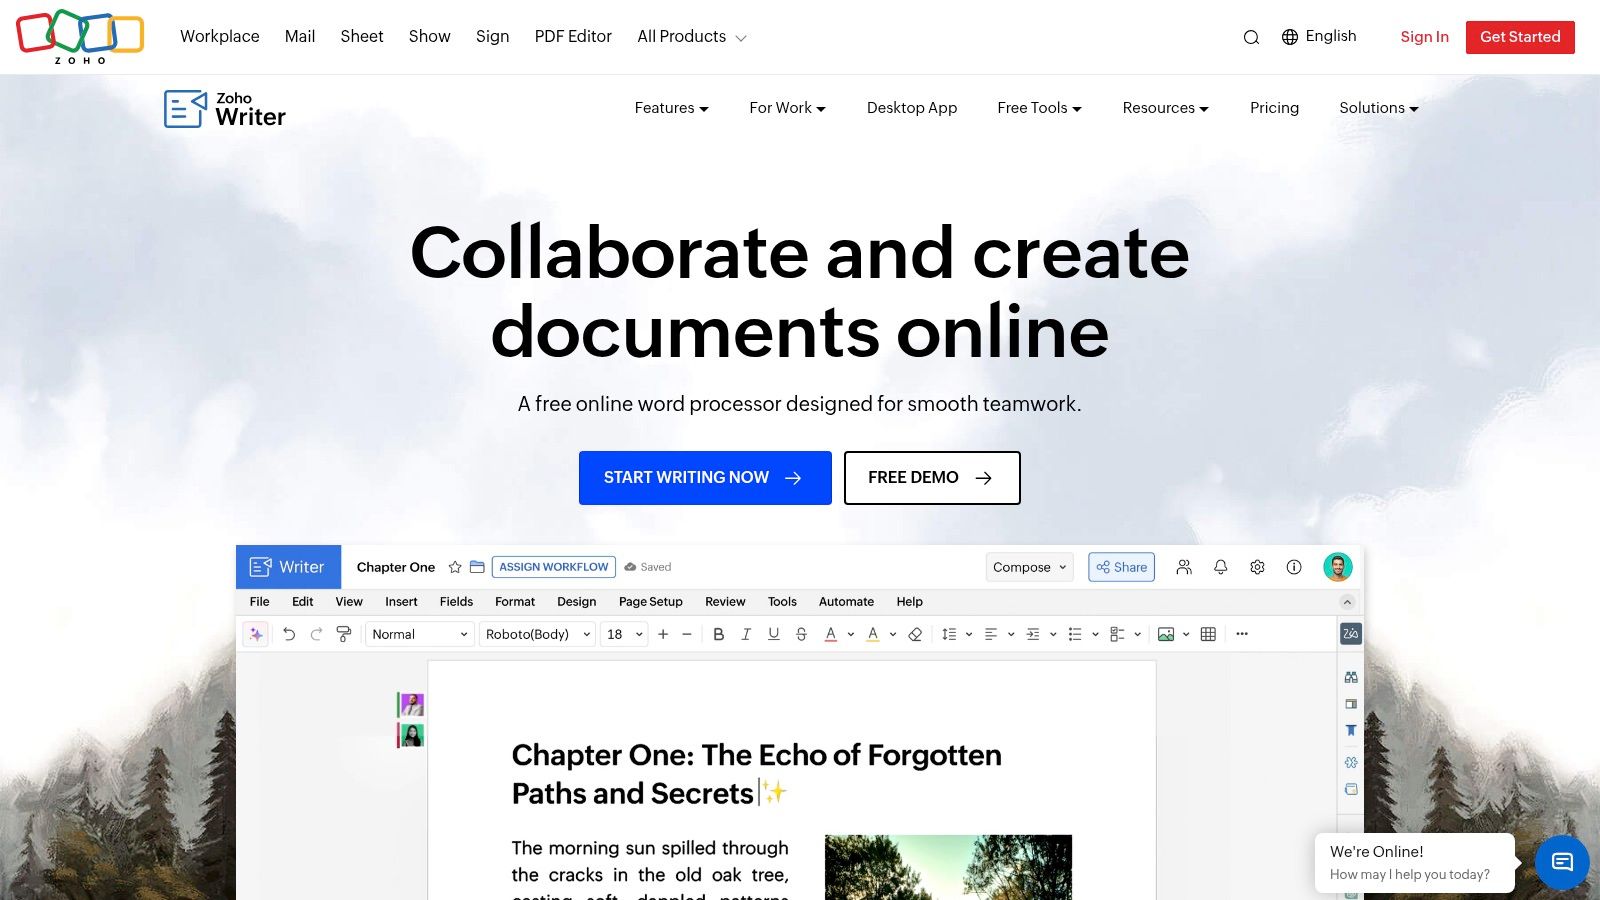Open the Page Setup menu
The width and height of the screenshot is (1600, 900).
click(x=651, y=602)
